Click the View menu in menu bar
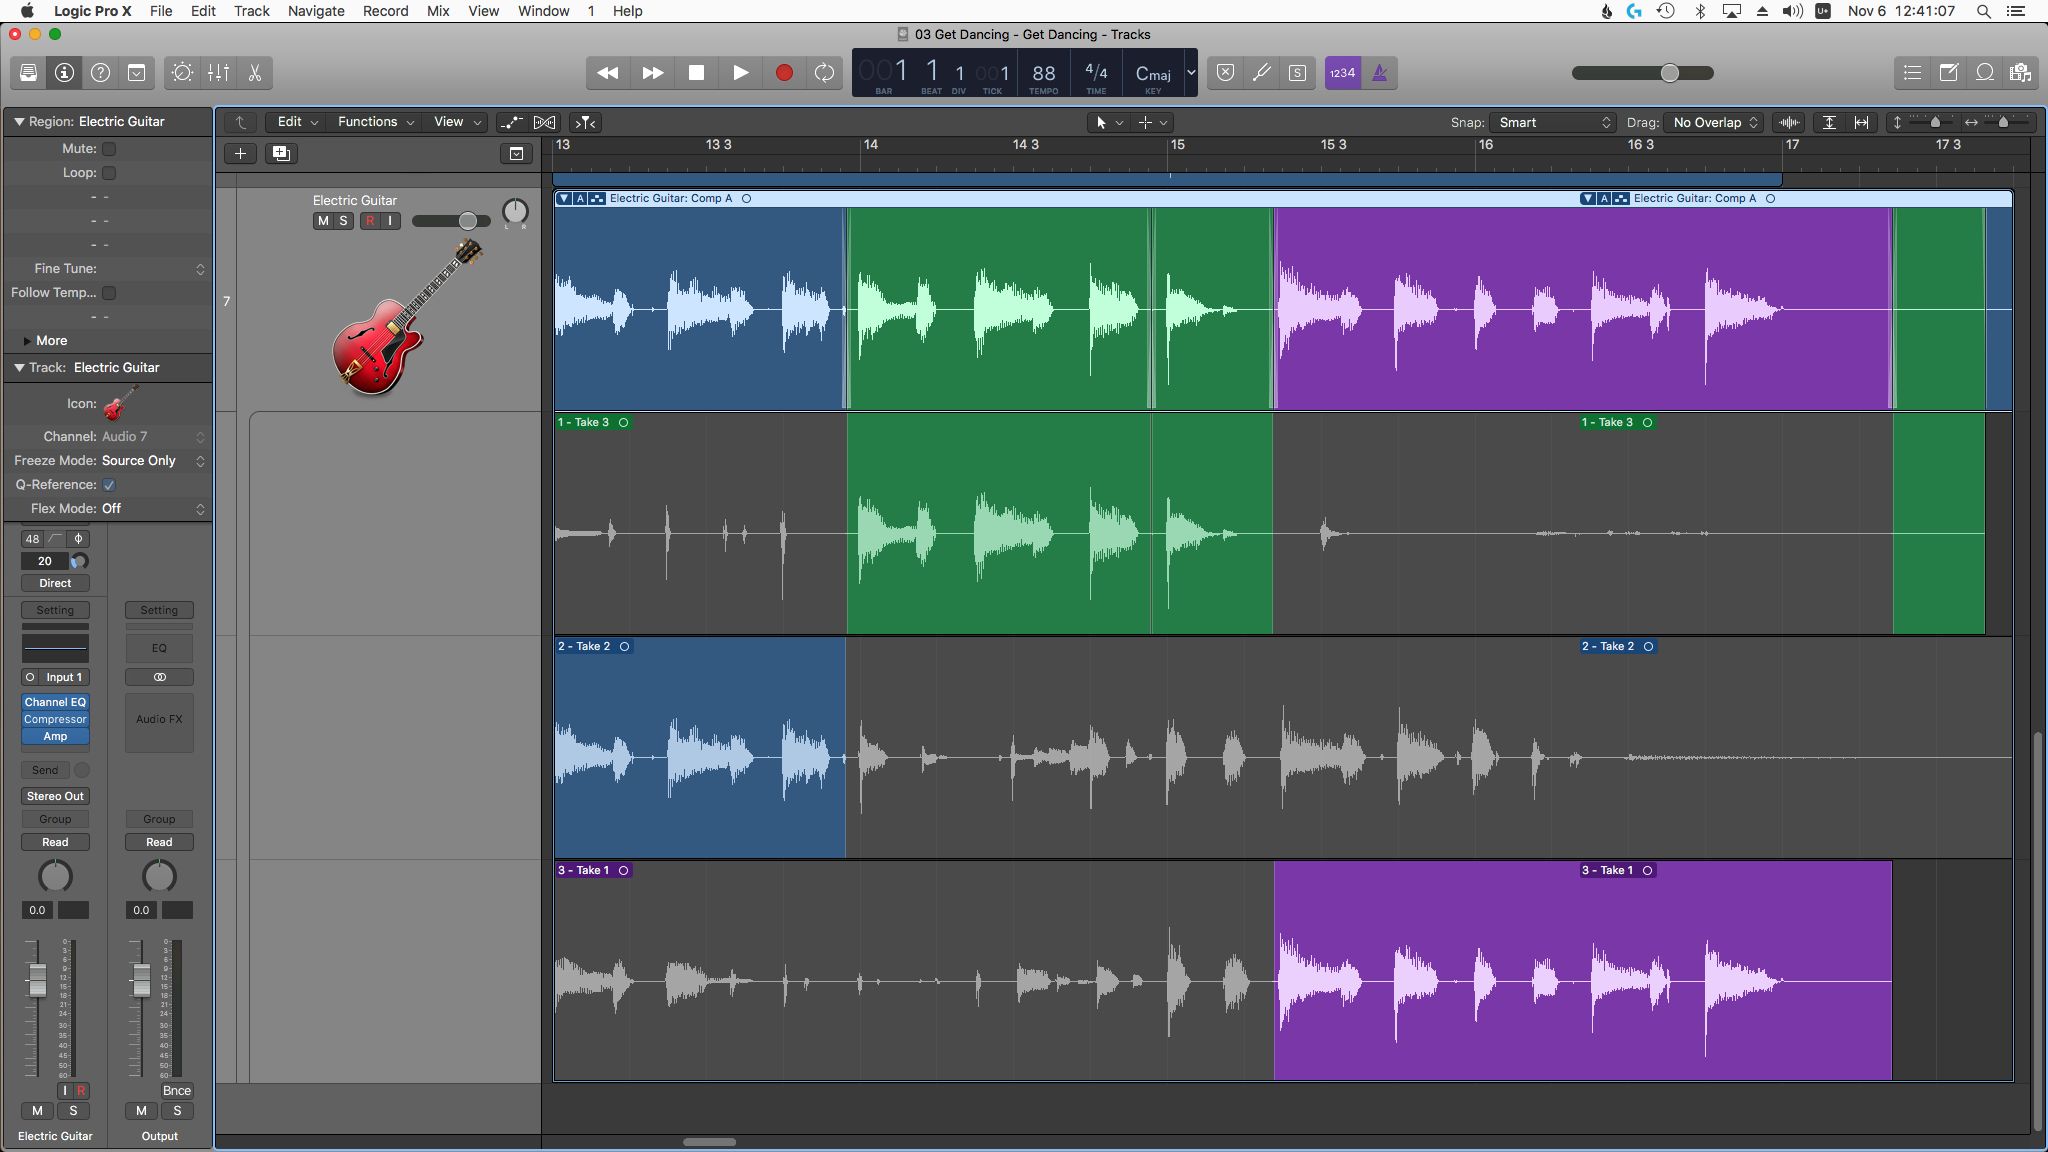This screenshot has width=2048, height=1152. (x=482, y=11)
